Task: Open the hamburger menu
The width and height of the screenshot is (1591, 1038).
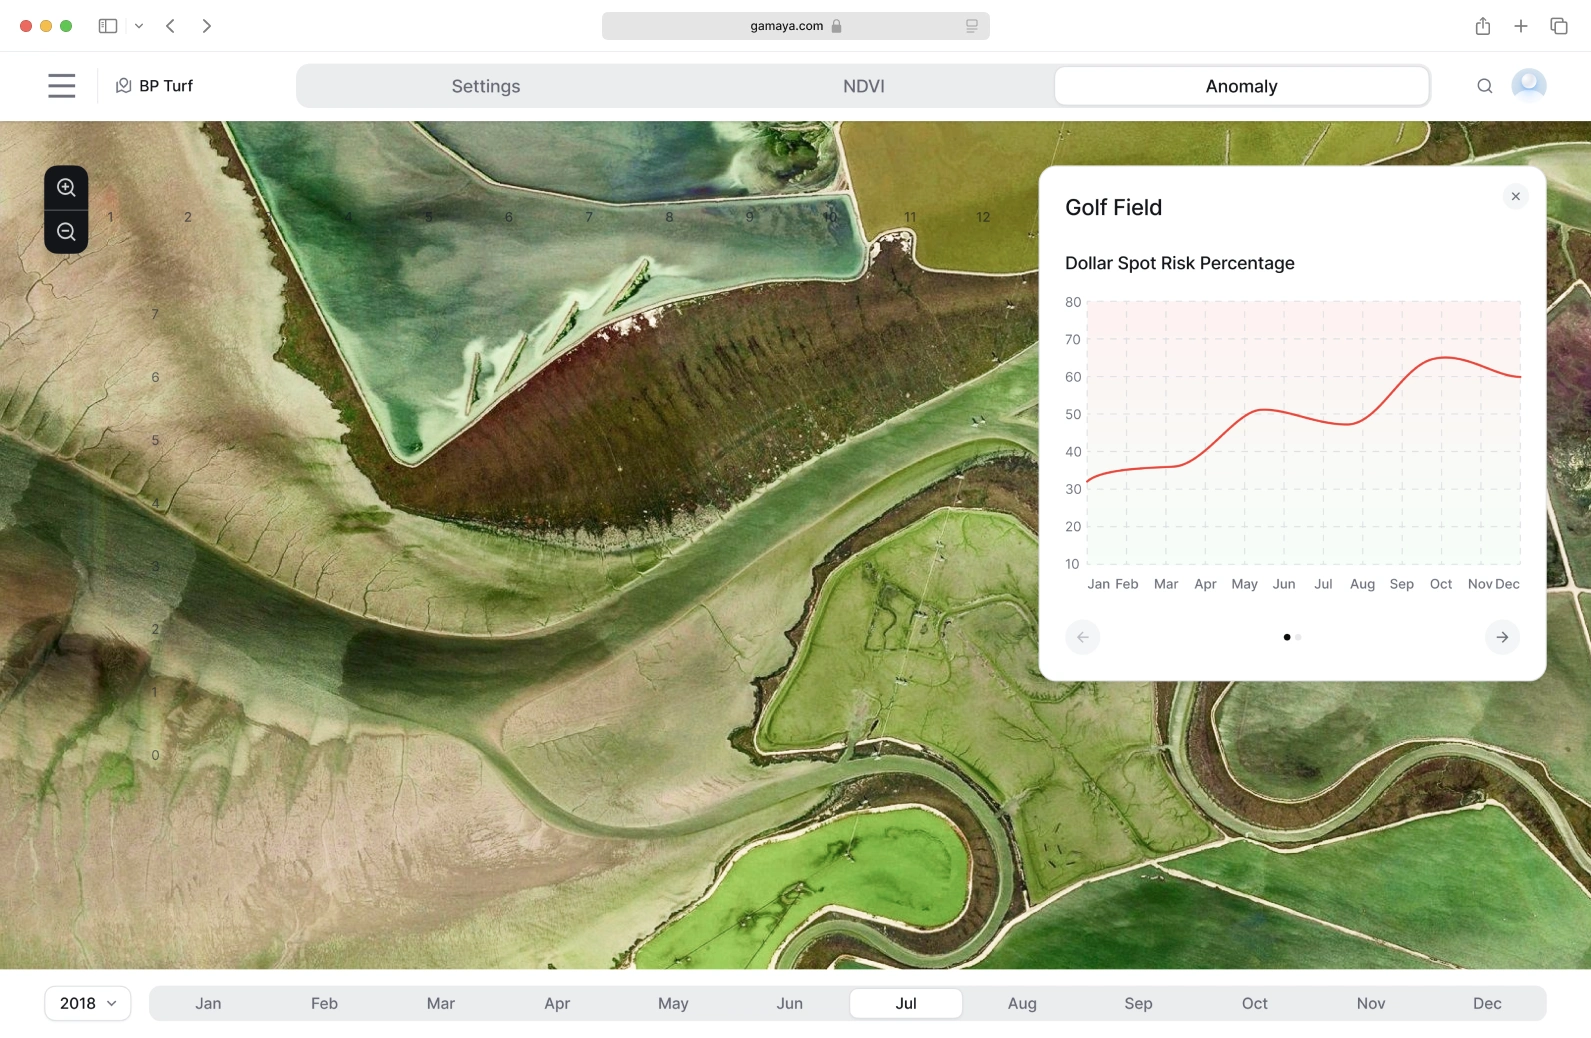Action: click(x=62, y=86)
